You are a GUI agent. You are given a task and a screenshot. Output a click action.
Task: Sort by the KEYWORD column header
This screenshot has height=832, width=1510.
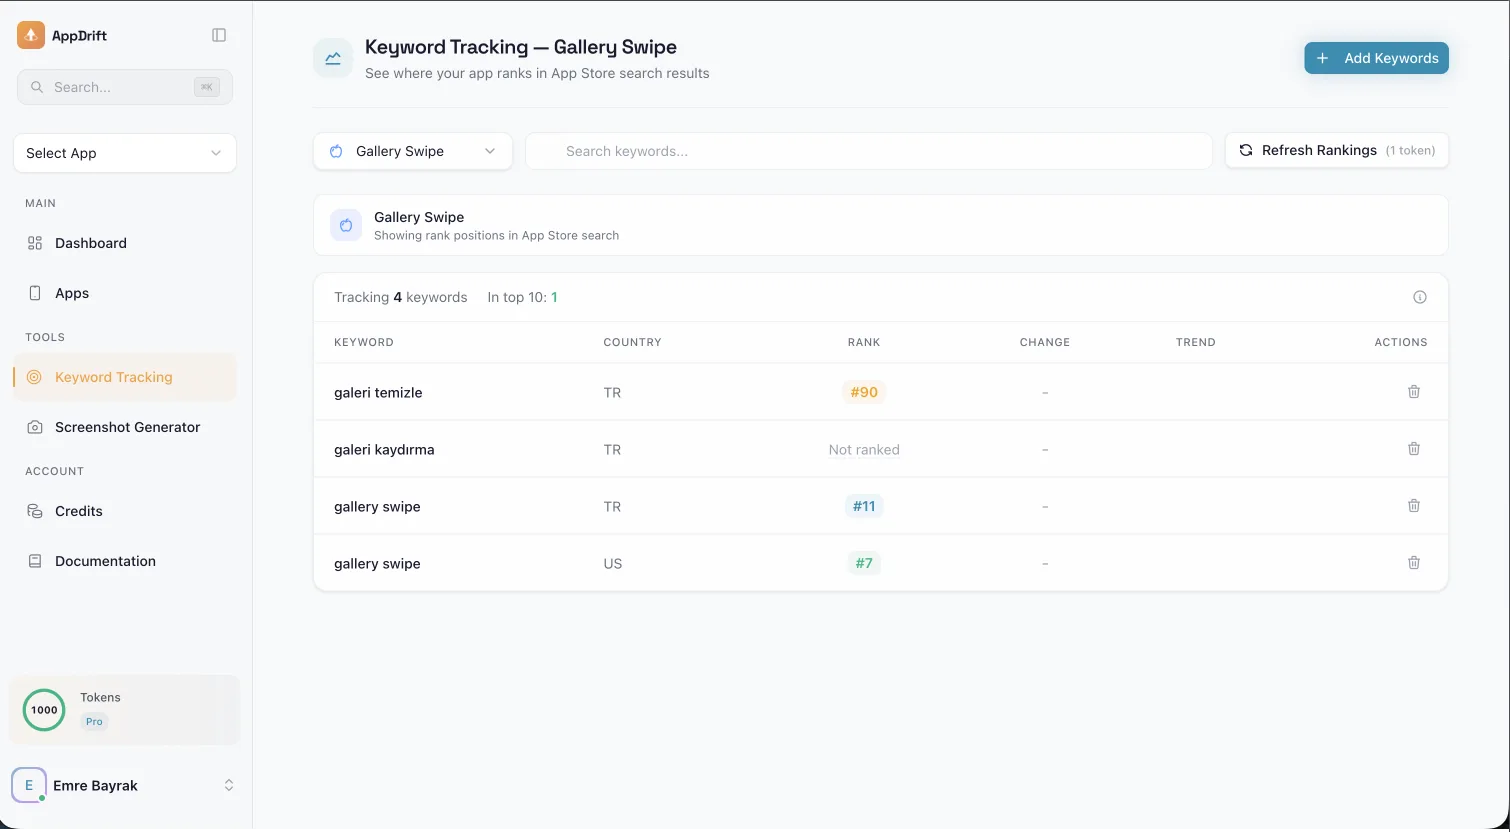point(364,342)
